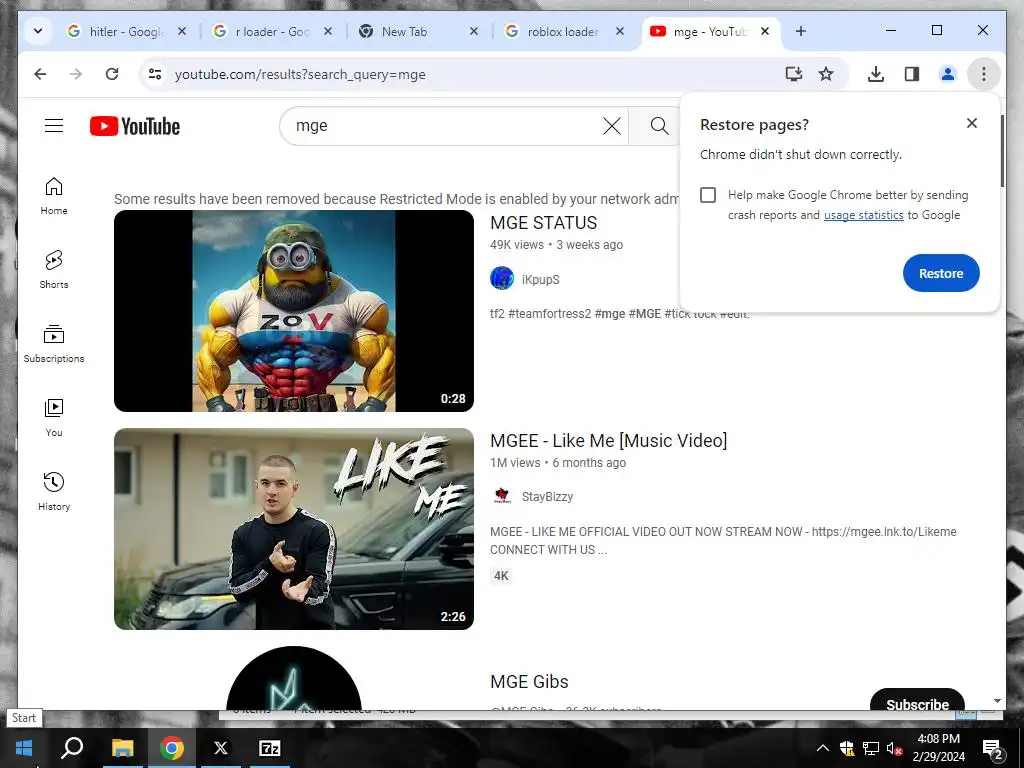This screenshot has height=768, width=1024.
Task: Go to Home in YouTube sidebar
Action: point(54,196)
